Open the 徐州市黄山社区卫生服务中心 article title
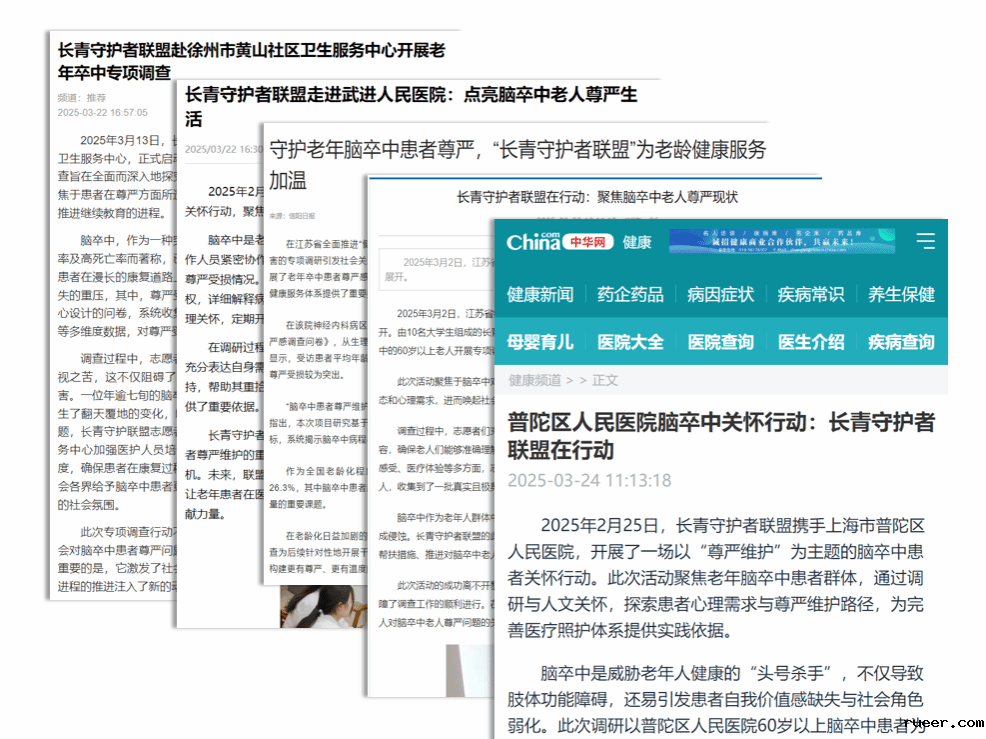The width and height of the screenshot is (986, 739). [x=250, y=60]
